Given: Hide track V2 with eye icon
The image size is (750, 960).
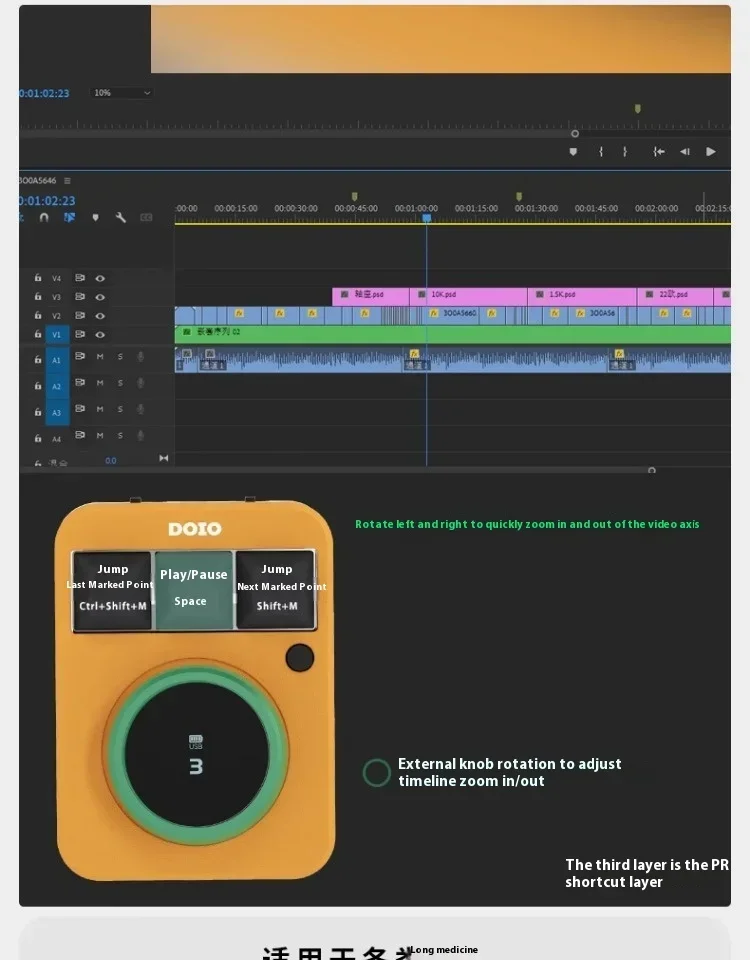Looking at the screenshot, I should (100, 316).
